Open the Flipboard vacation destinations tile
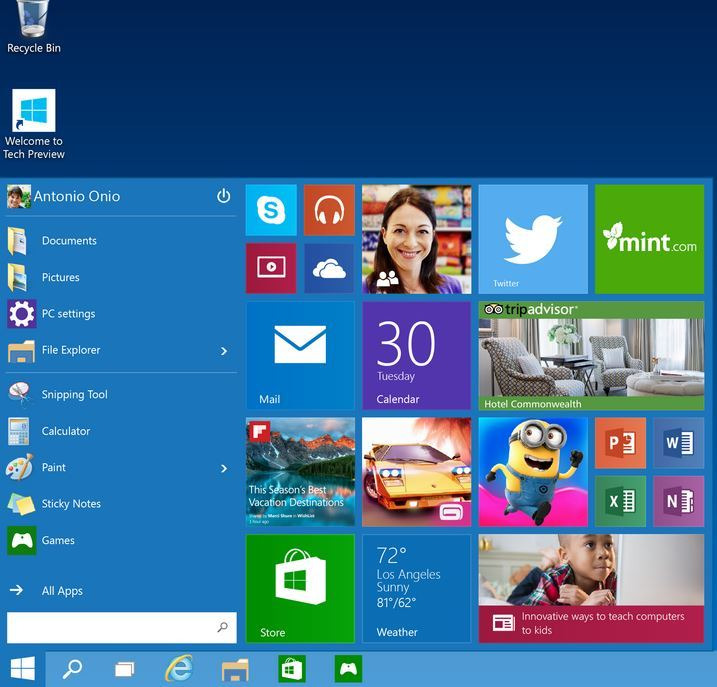 click(x=300, y=472)
